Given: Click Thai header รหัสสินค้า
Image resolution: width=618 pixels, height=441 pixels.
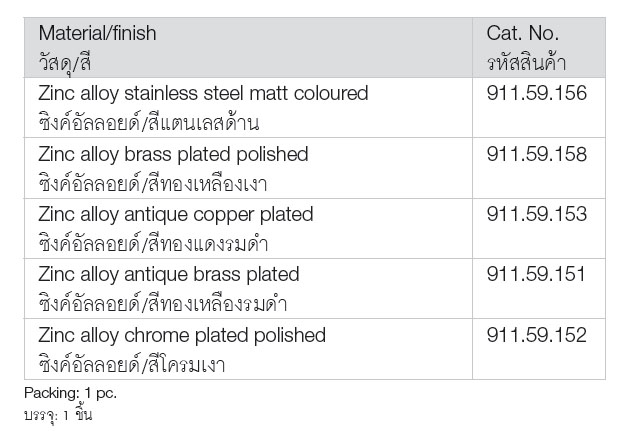Looking at the screenshot, I should tap(526, 62).
